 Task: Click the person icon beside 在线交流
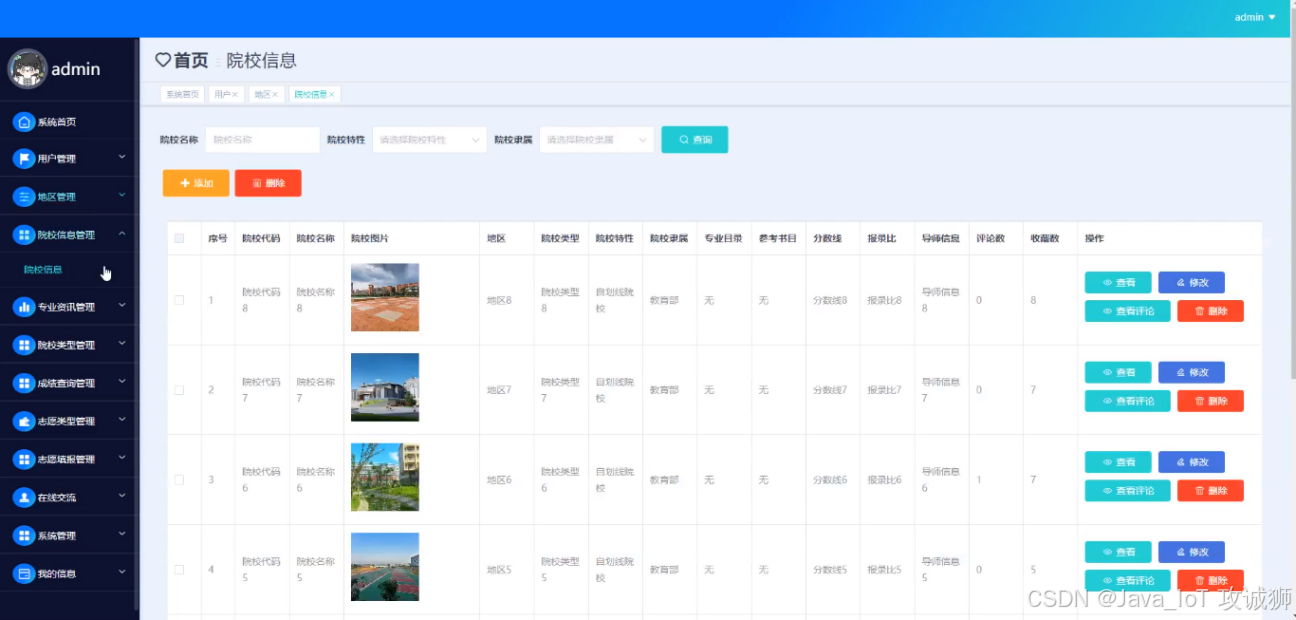(24, 497)
